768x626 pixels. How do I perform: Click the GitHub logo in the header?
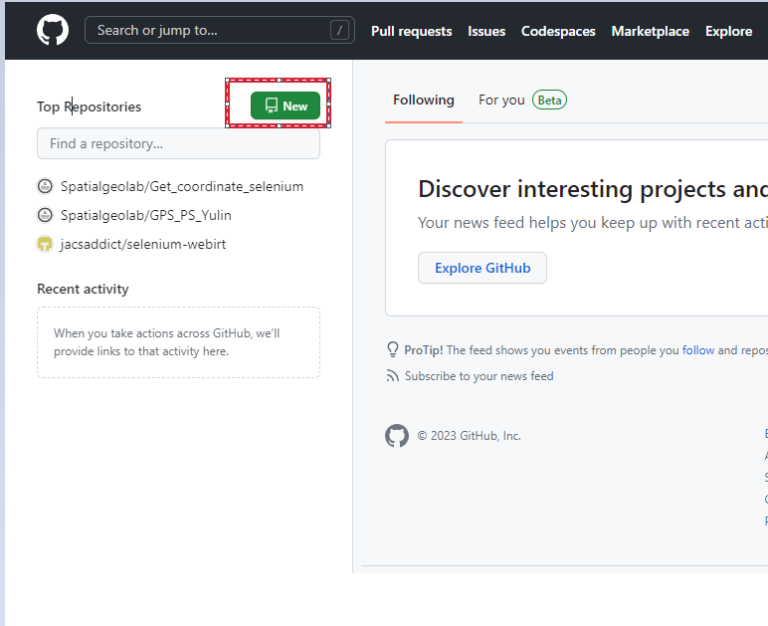coord(53,30)
